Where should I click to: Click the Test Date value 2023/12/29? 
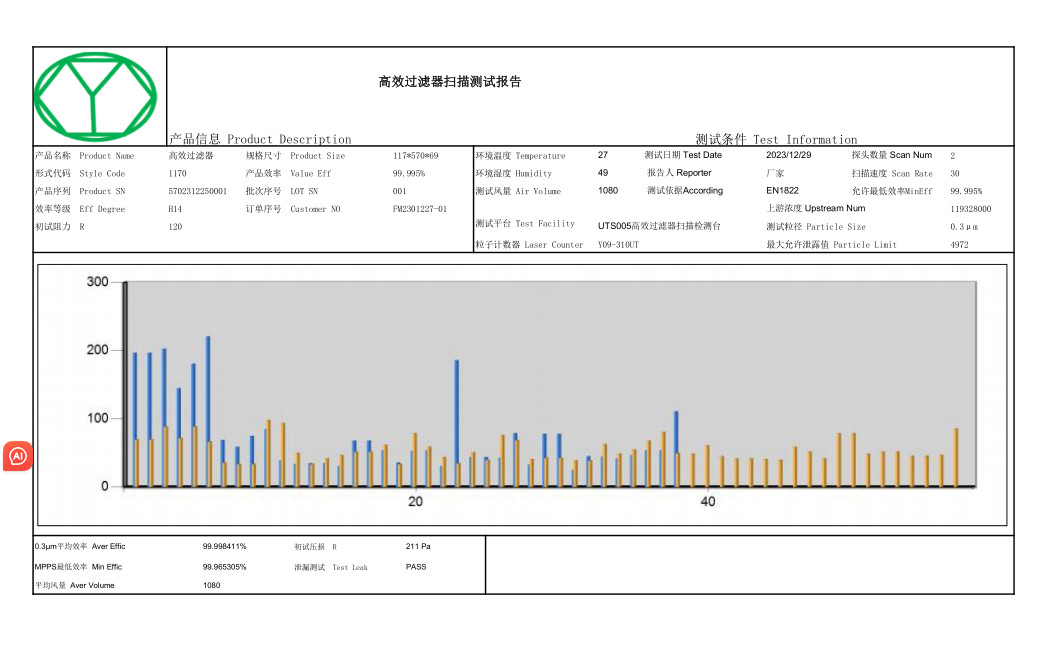click(x=789, y=155)
